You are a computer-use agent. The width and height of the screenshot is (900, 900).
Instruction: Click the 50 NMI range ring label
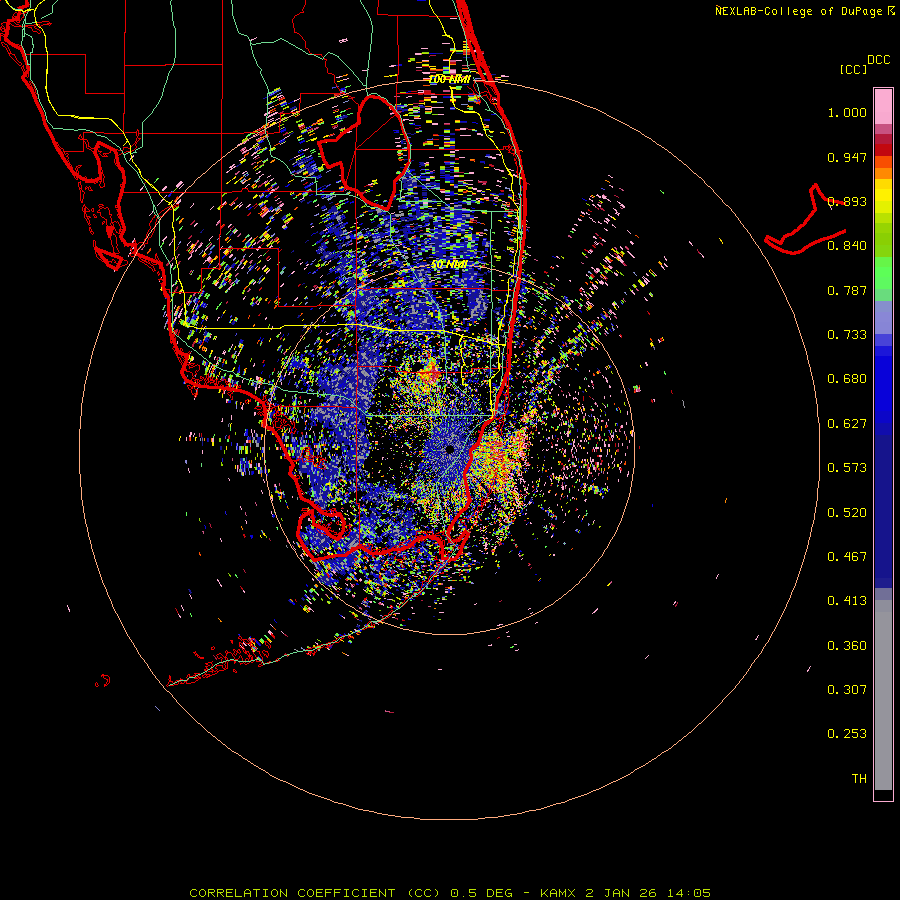[449, 265]
